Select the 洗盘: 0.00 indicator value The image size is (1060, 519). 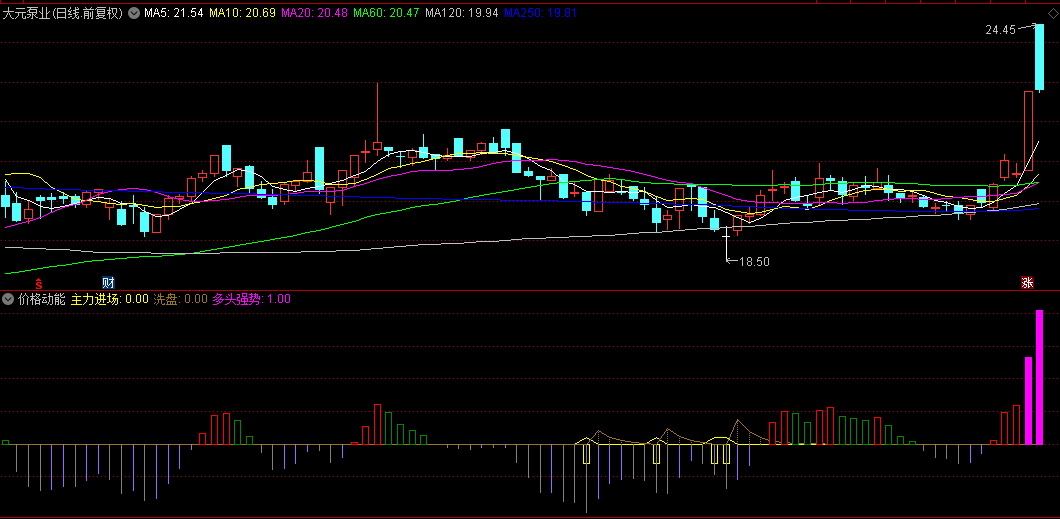tap(180, 299)
